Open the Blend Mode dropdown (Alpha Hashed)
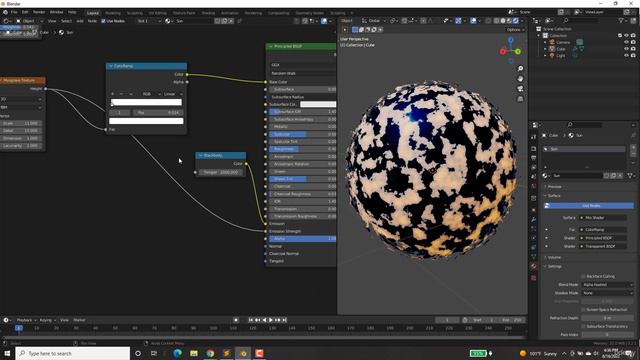Screen dimensions: 640x360 click(607, 284)
